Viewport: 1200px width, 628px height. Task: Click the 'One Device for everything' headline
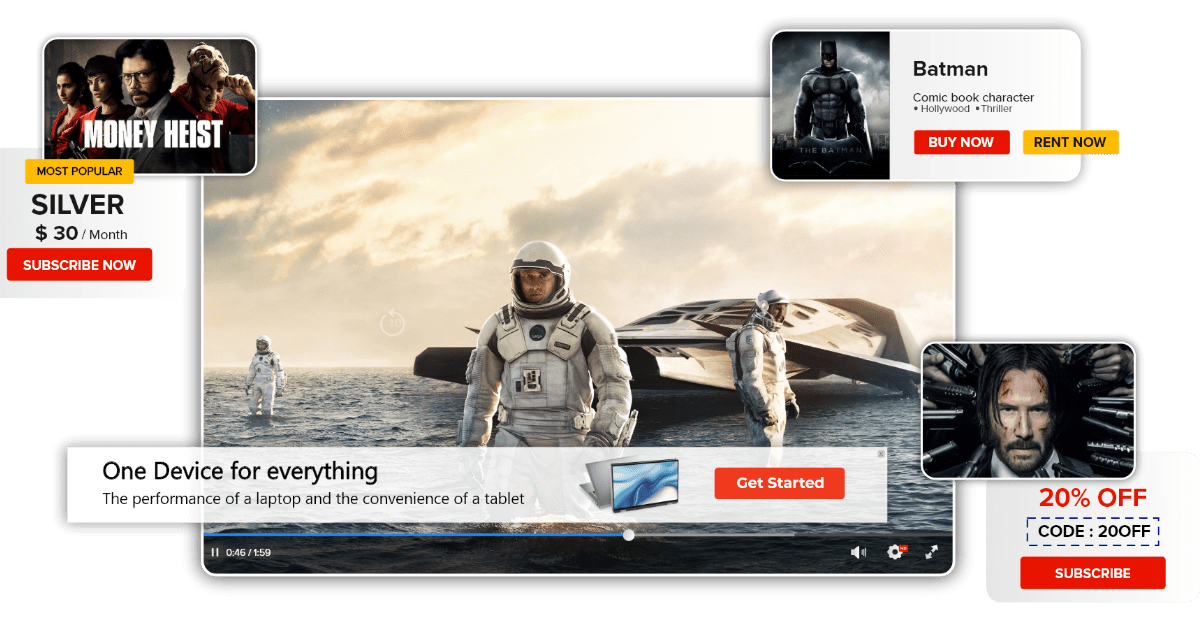click(x=240, y=471)
